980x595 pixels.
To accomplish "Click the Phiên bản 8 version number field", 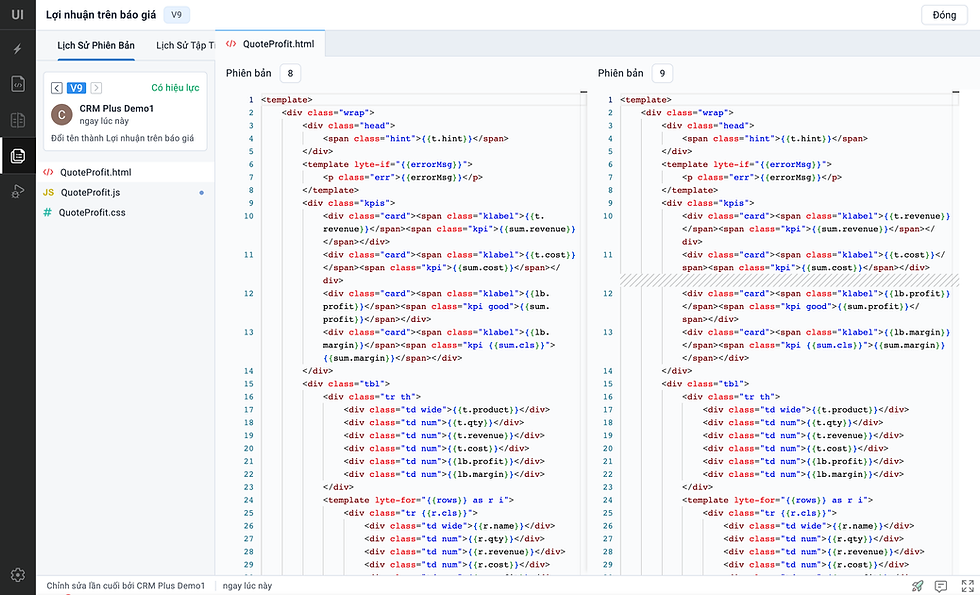I will coord(290,73).
